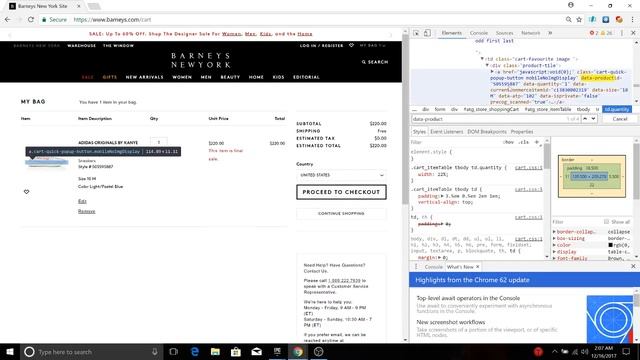Open the Network tab

tap(530, 33)
